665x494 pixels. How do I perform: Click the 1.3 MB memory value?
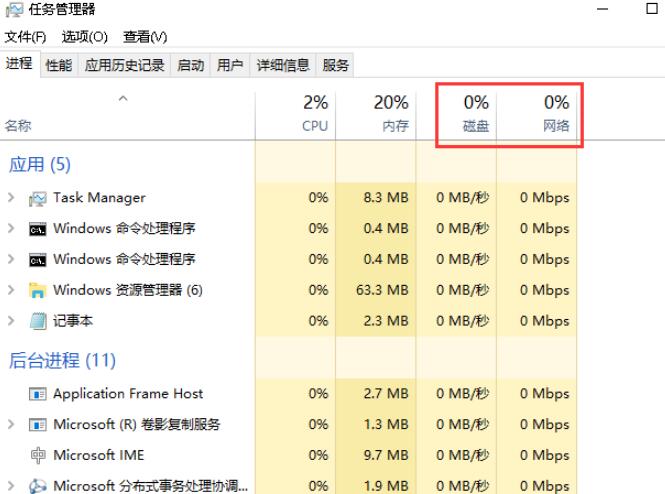click(x=386, y=424)
